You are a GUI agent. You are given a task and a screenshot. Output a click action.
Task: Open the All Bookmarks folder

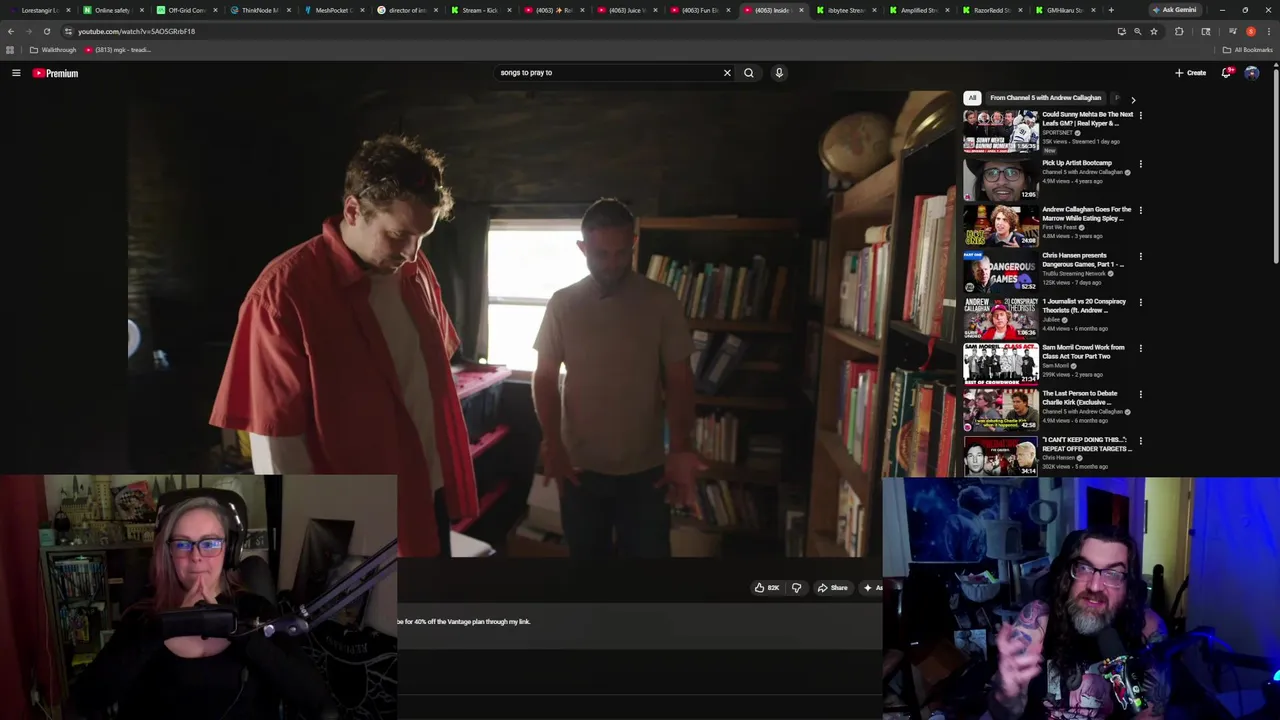tap(1247, 50)
